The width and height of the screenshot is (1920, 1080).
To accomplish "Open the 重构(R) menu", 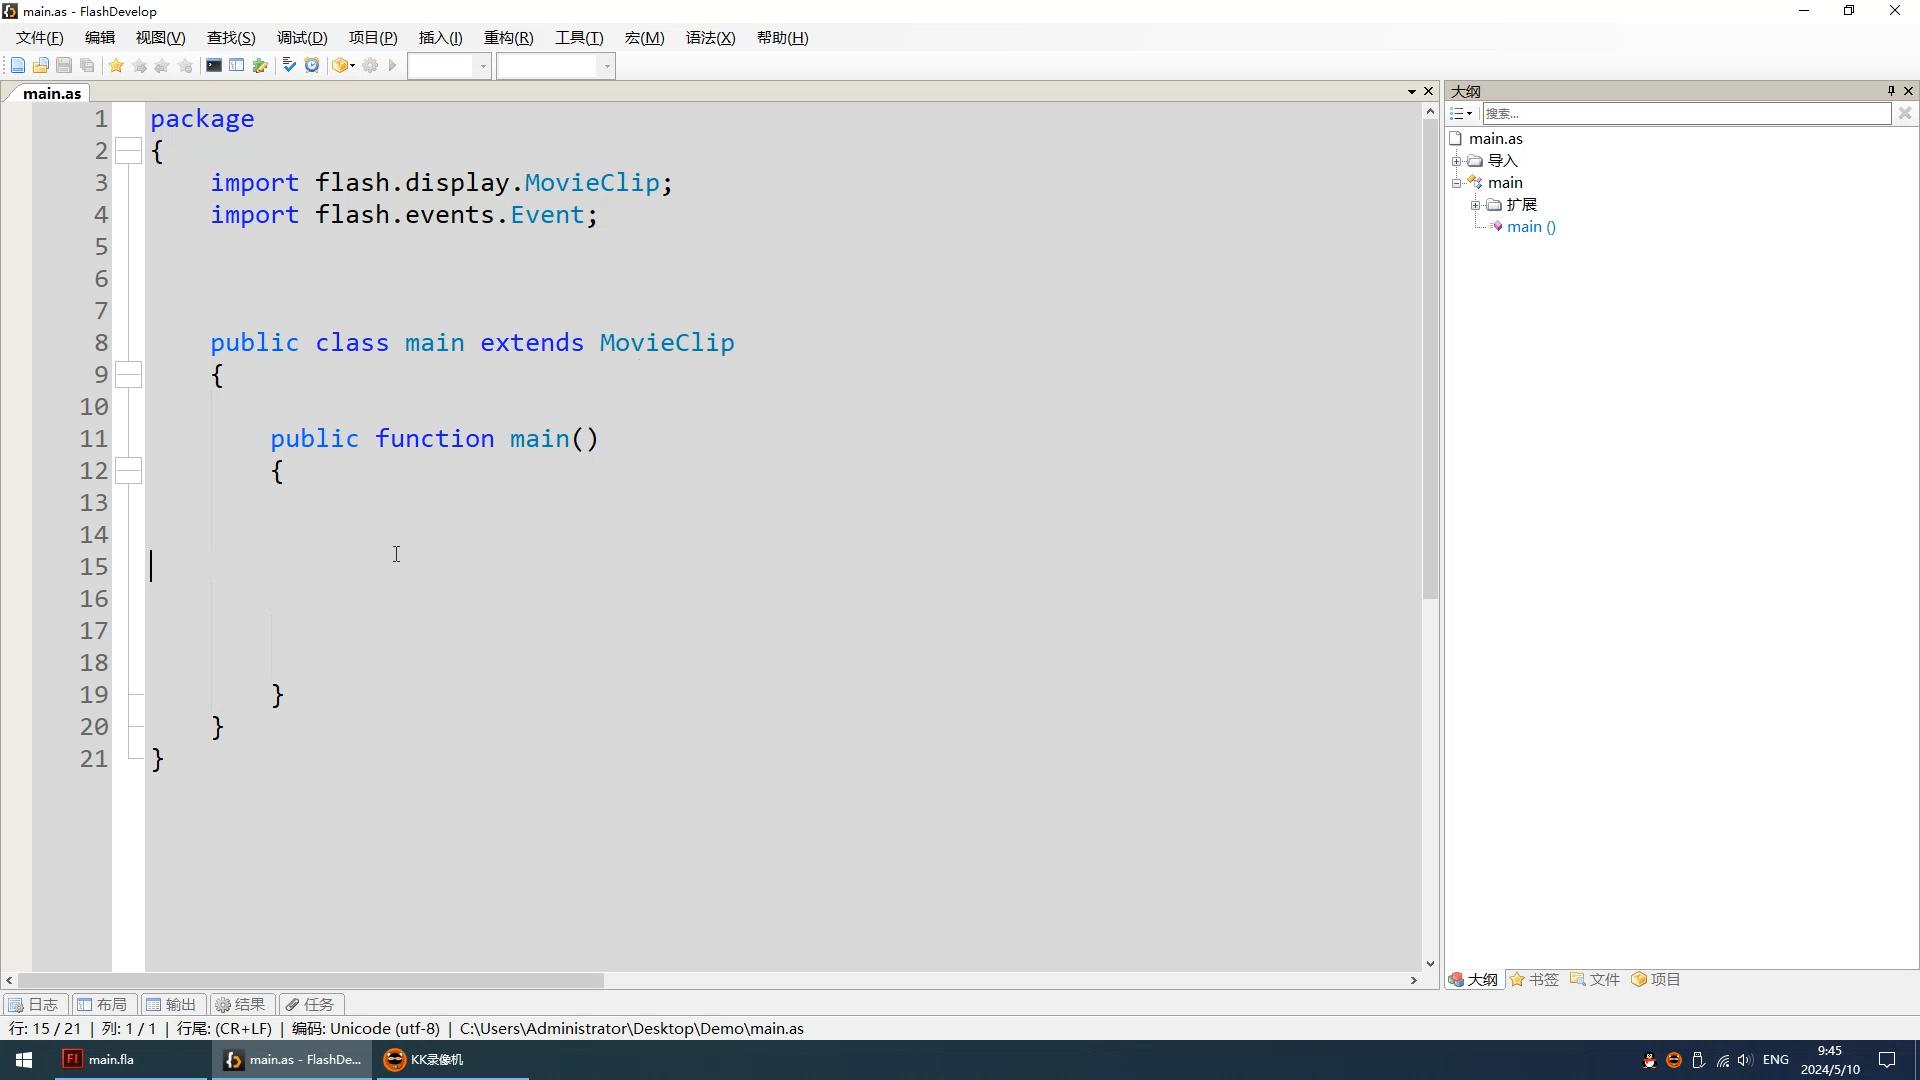I will (509, 38).
